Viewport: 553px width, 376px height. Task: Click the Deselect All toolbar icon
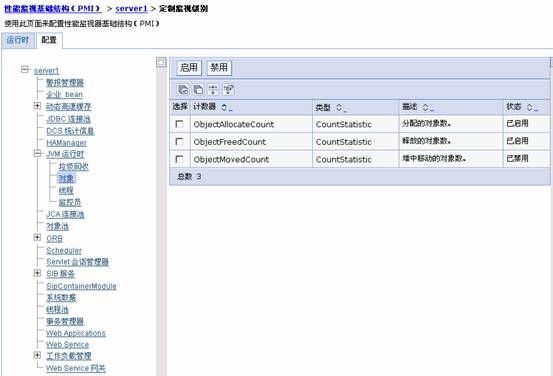click(198, 90)
